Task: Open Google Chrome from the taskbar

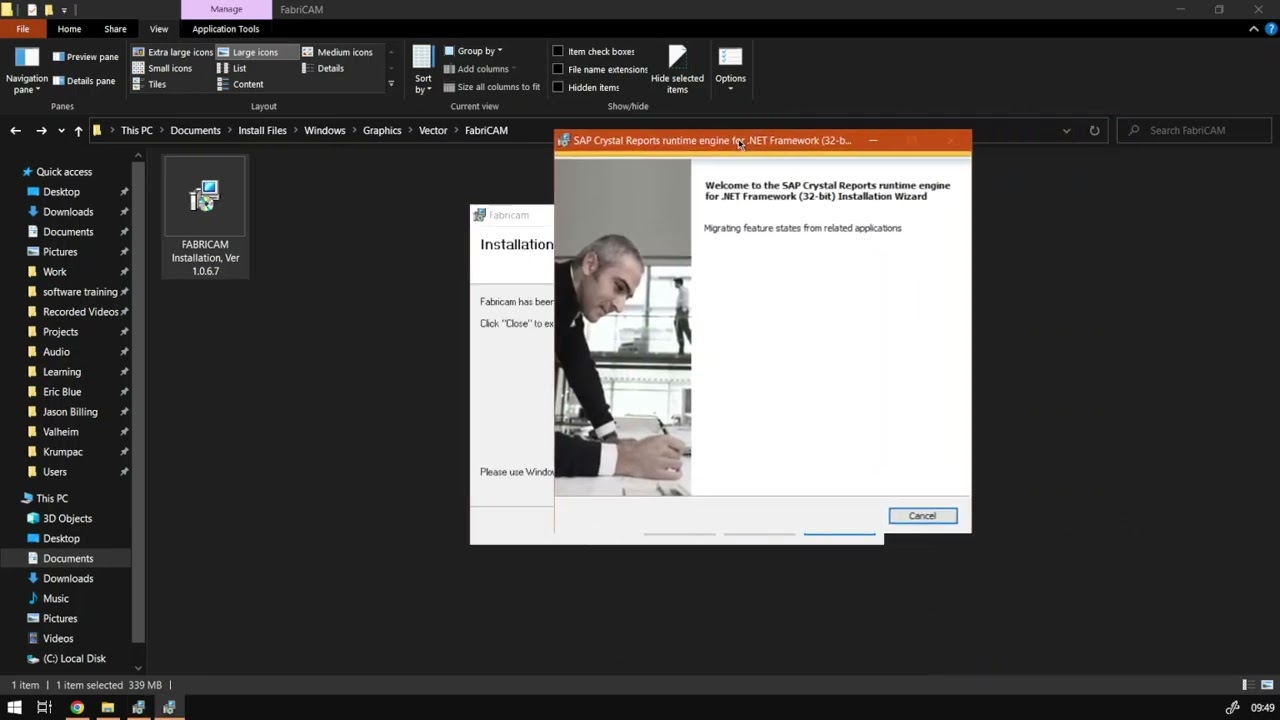Action: tap(77, 708)
